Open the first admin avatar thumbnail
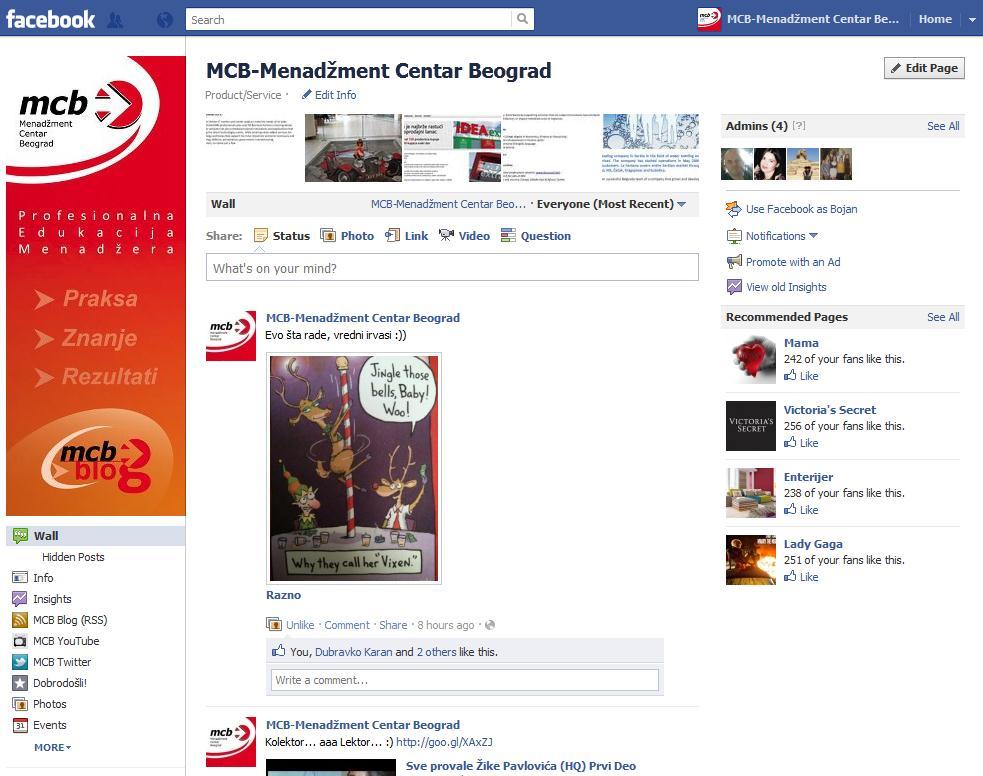 pos(737,164)
